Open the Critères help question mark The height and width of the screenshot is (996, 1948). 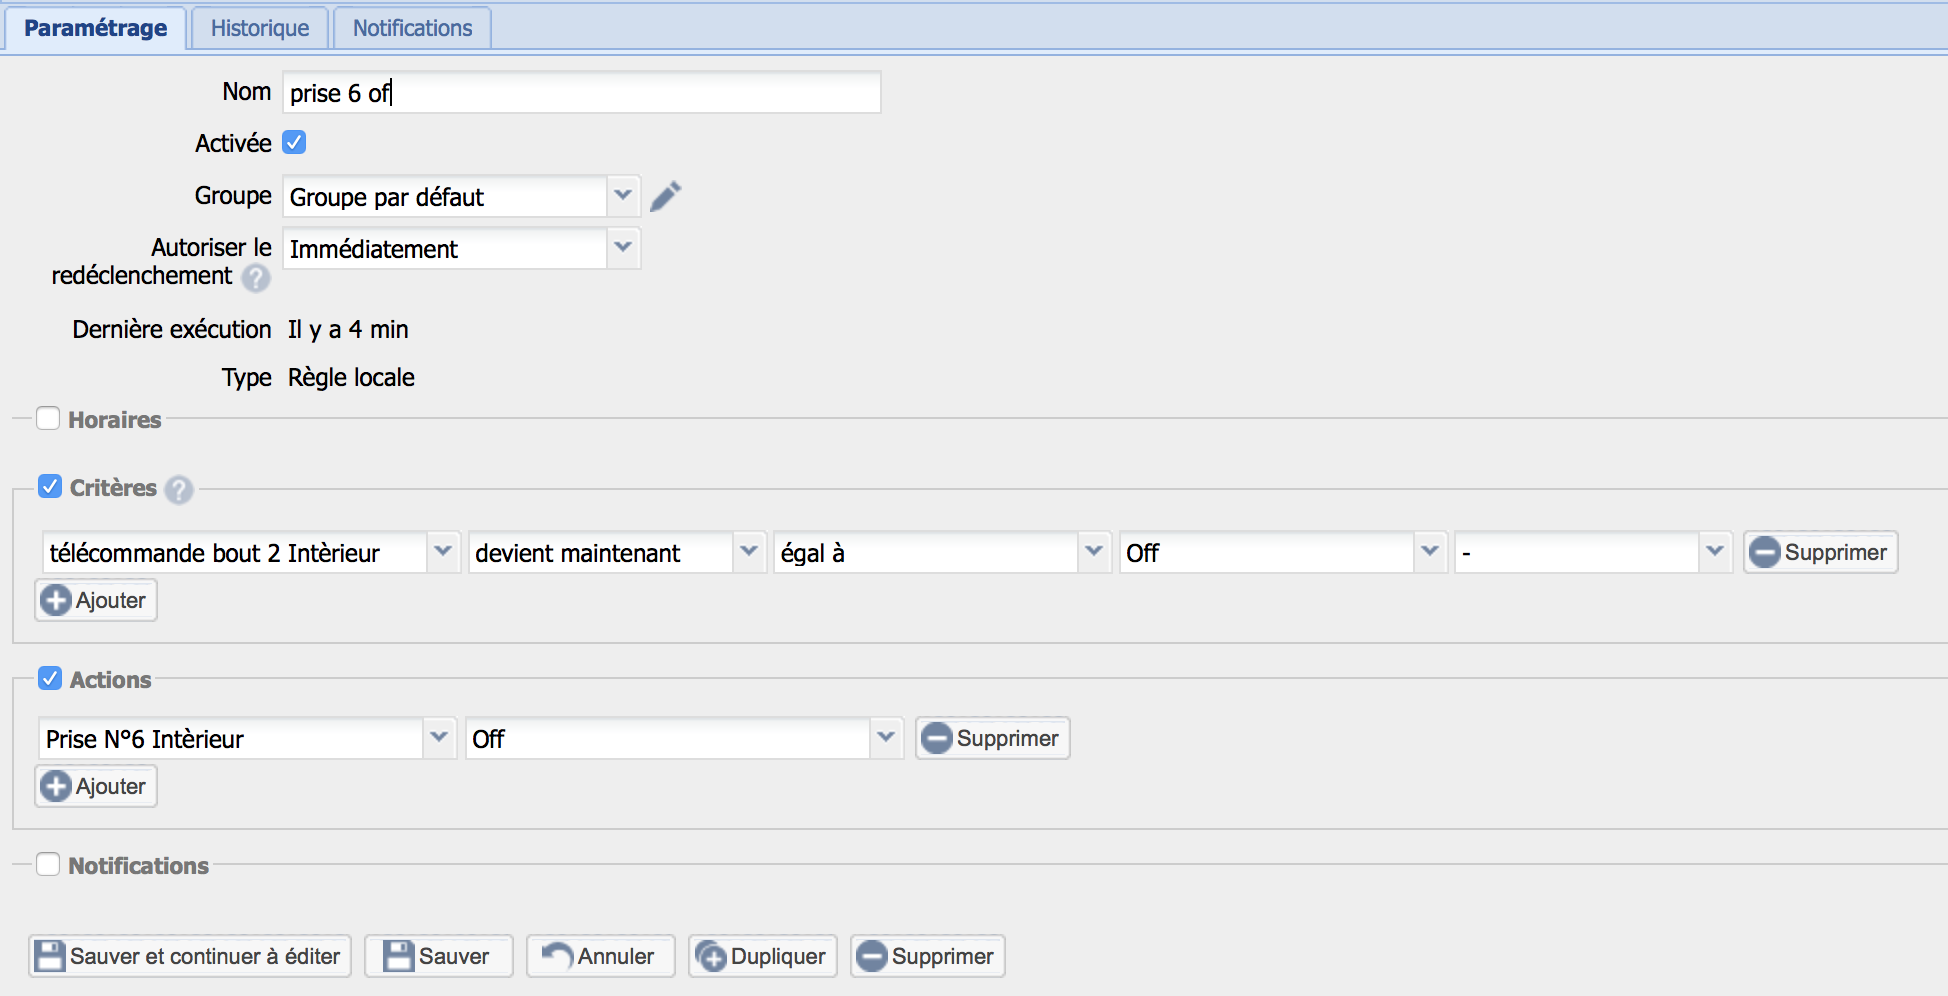point(179,489)
